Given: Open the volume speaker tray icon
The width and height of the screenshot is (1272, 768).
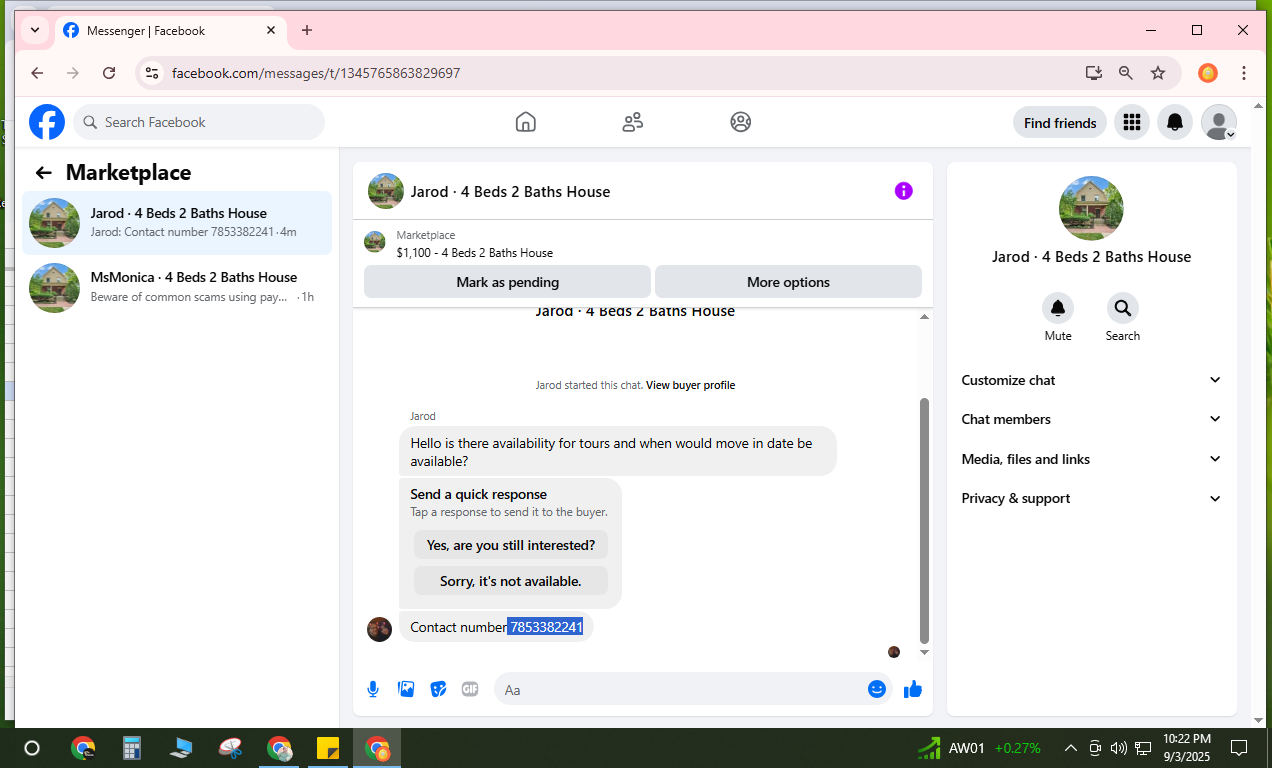Looking at the screenshot, I should click(x=1118, y=748).
